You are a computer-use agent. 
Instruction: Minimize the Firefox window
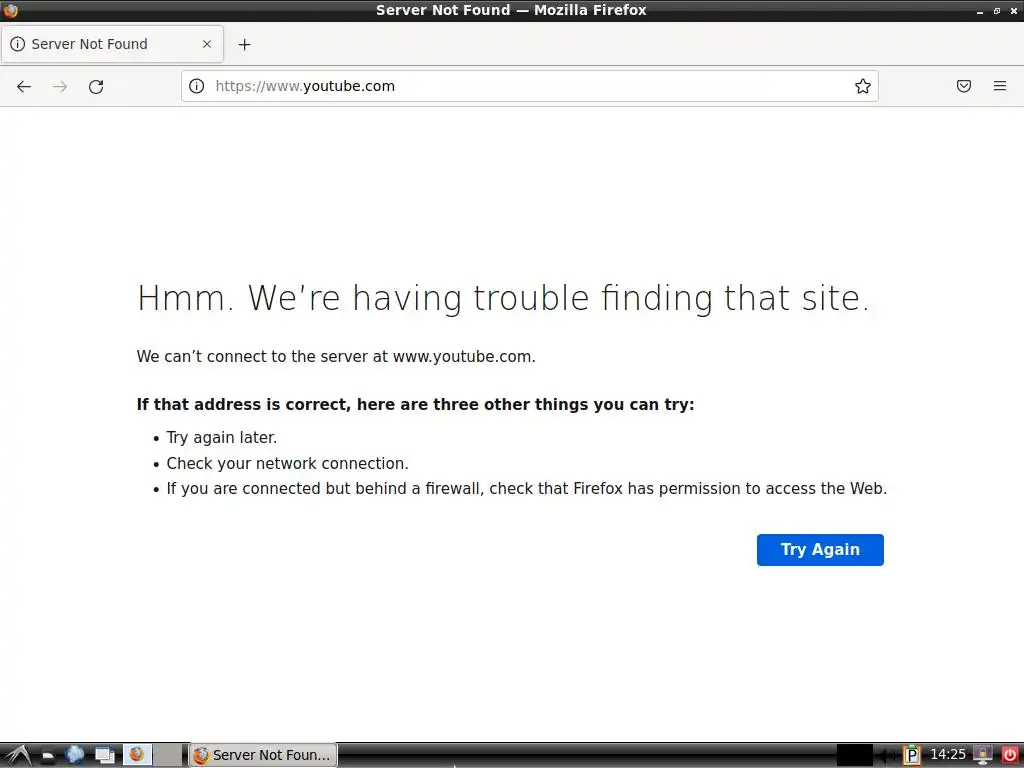coord(980,11)
